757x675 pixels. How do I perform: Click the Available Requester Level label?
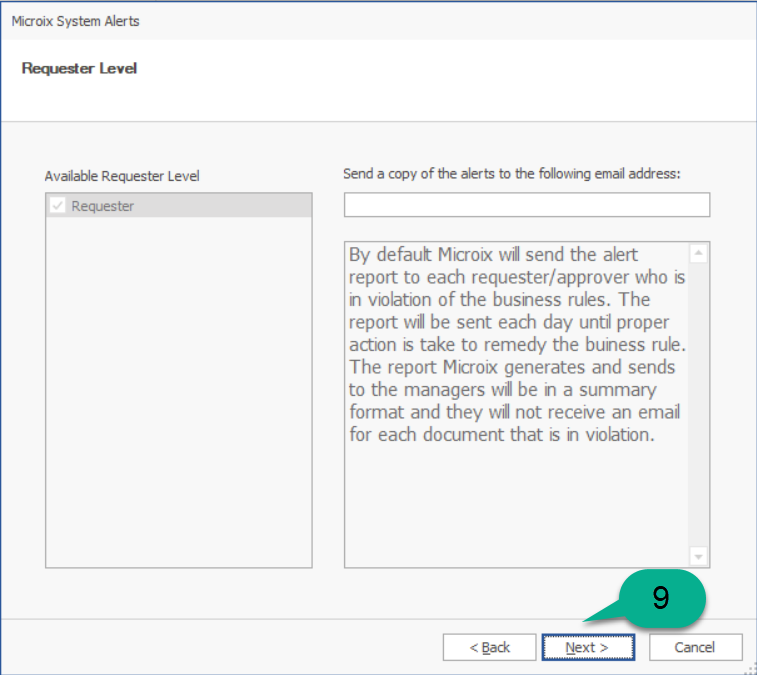122,176
